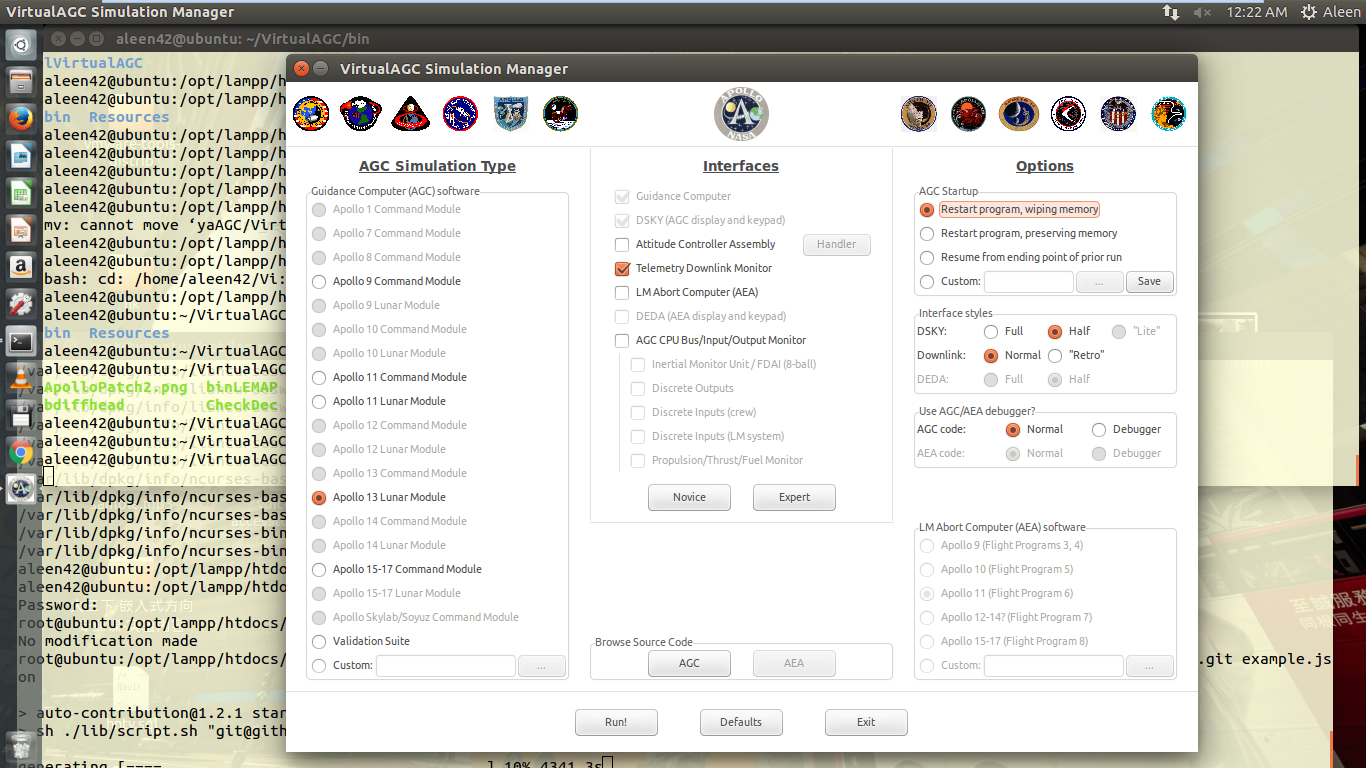Select Apollo 9 Command Module software
1366x768 pixels.
(x=387, y=281)
